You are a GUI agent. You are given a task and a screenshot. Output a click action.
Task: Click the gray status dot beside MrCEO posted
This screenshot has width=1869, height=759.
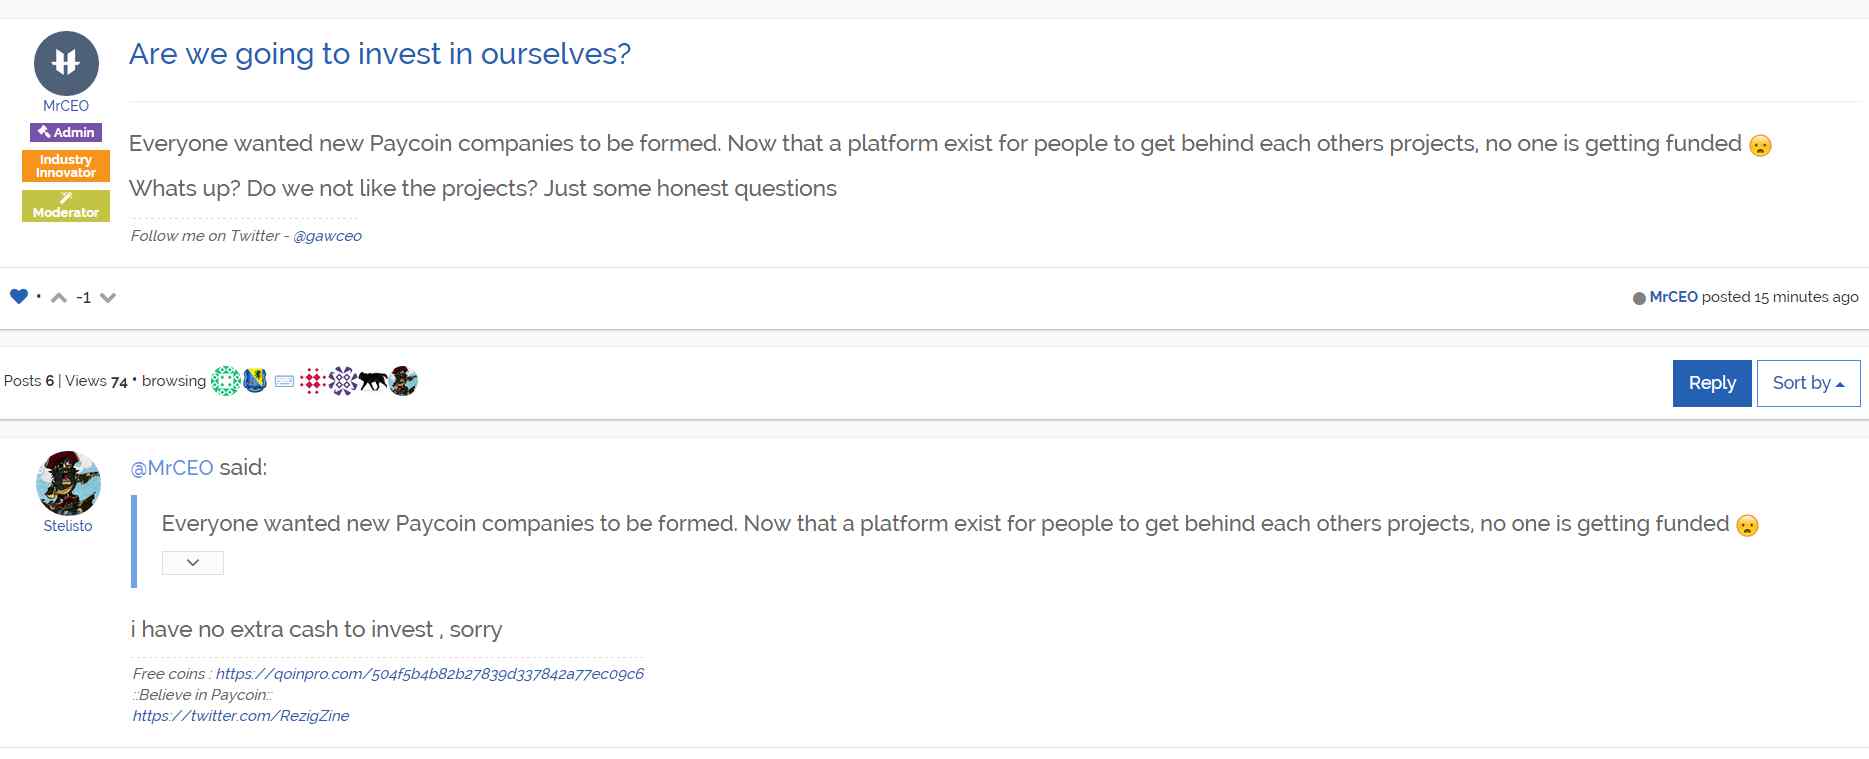1639,298
